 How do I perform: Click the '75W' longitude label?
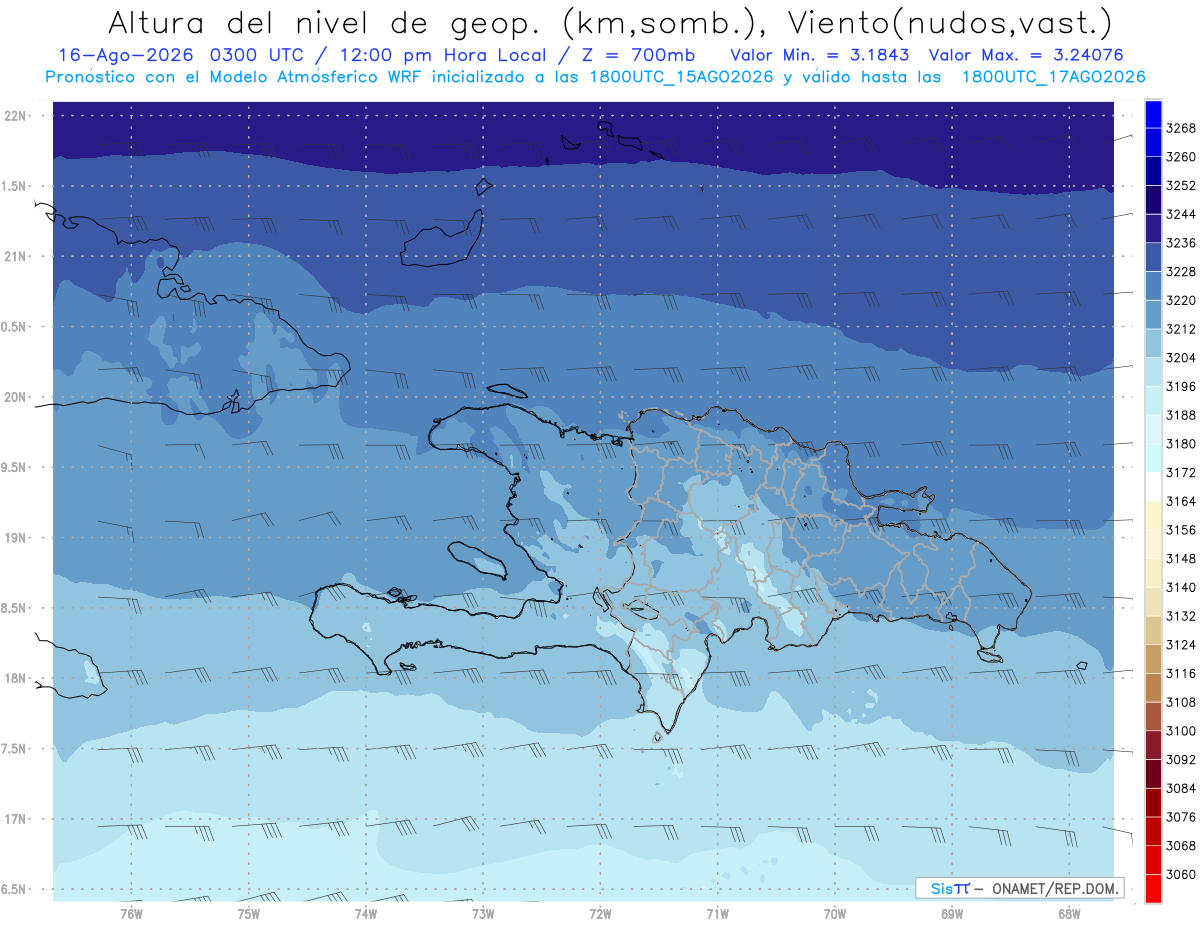[x=248, y=913]
